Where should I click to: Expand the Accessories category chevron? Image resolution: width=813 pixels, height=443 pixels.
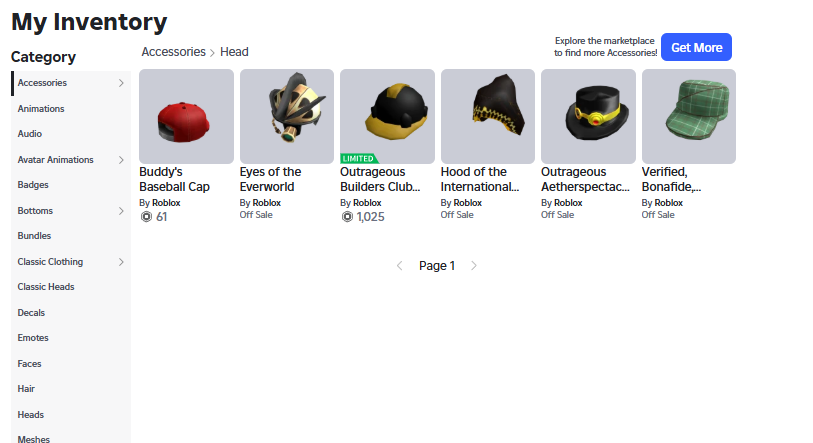tap(121, 83)
